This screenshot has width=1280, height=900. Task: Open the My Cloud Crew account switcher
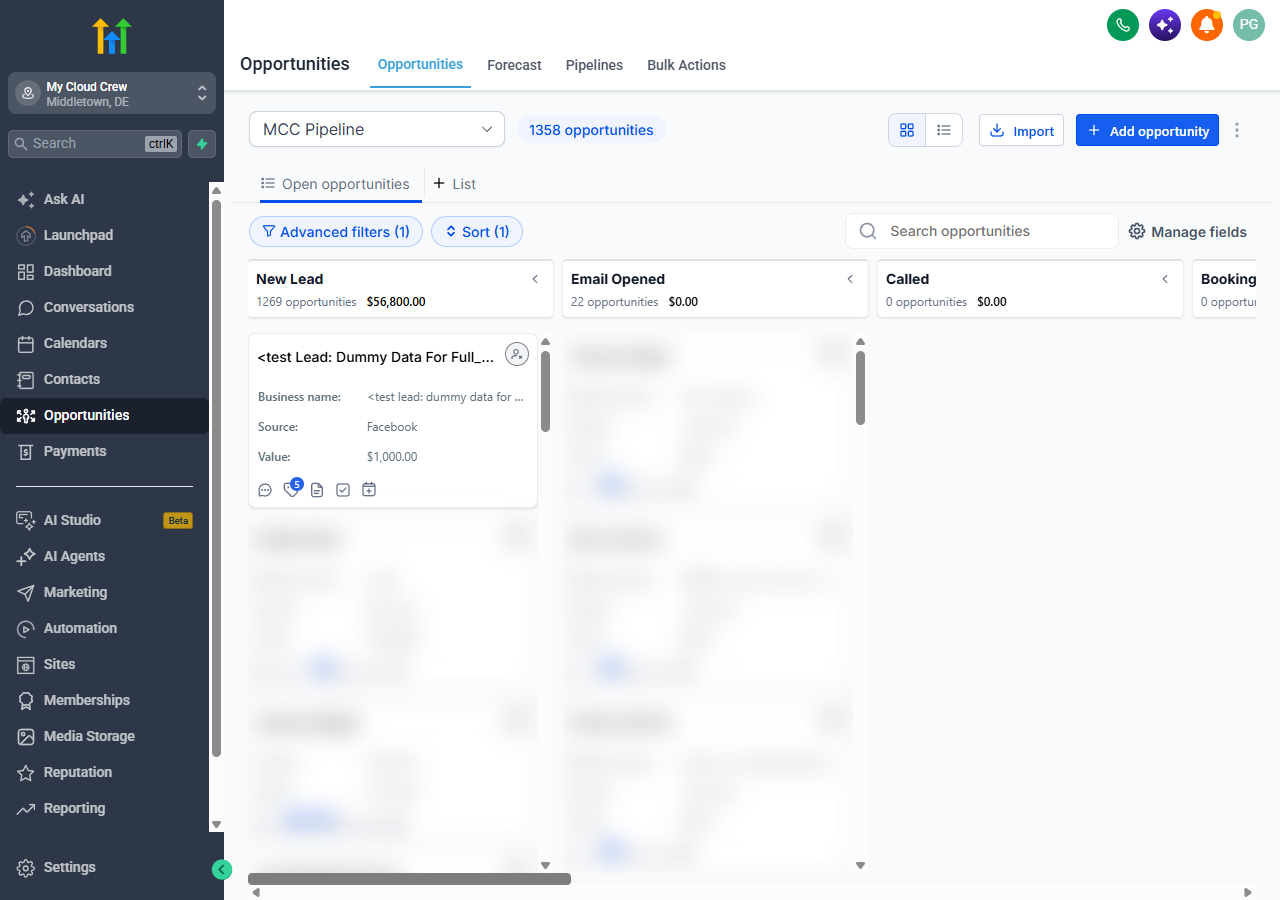(x=112, y=93)
